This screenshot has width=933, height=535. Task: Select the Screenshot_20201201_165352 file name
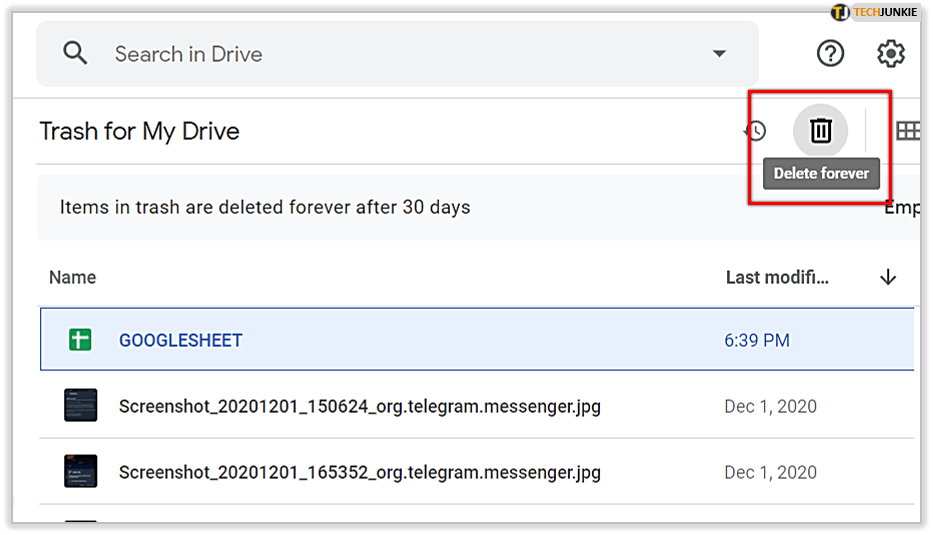pos(359,472)
